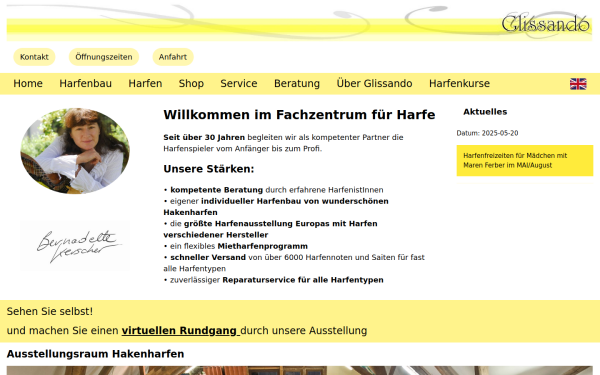This screenshot has height=375, width=600.
Task: Click the Datum: 2025-05-20 text
Action: click(x=487, y=133)
